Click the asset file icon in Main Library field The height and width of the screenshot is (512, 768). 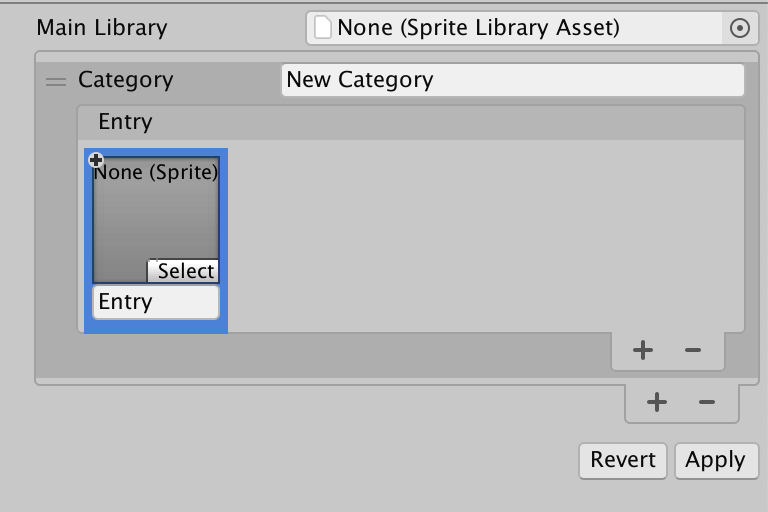[323, 28]
